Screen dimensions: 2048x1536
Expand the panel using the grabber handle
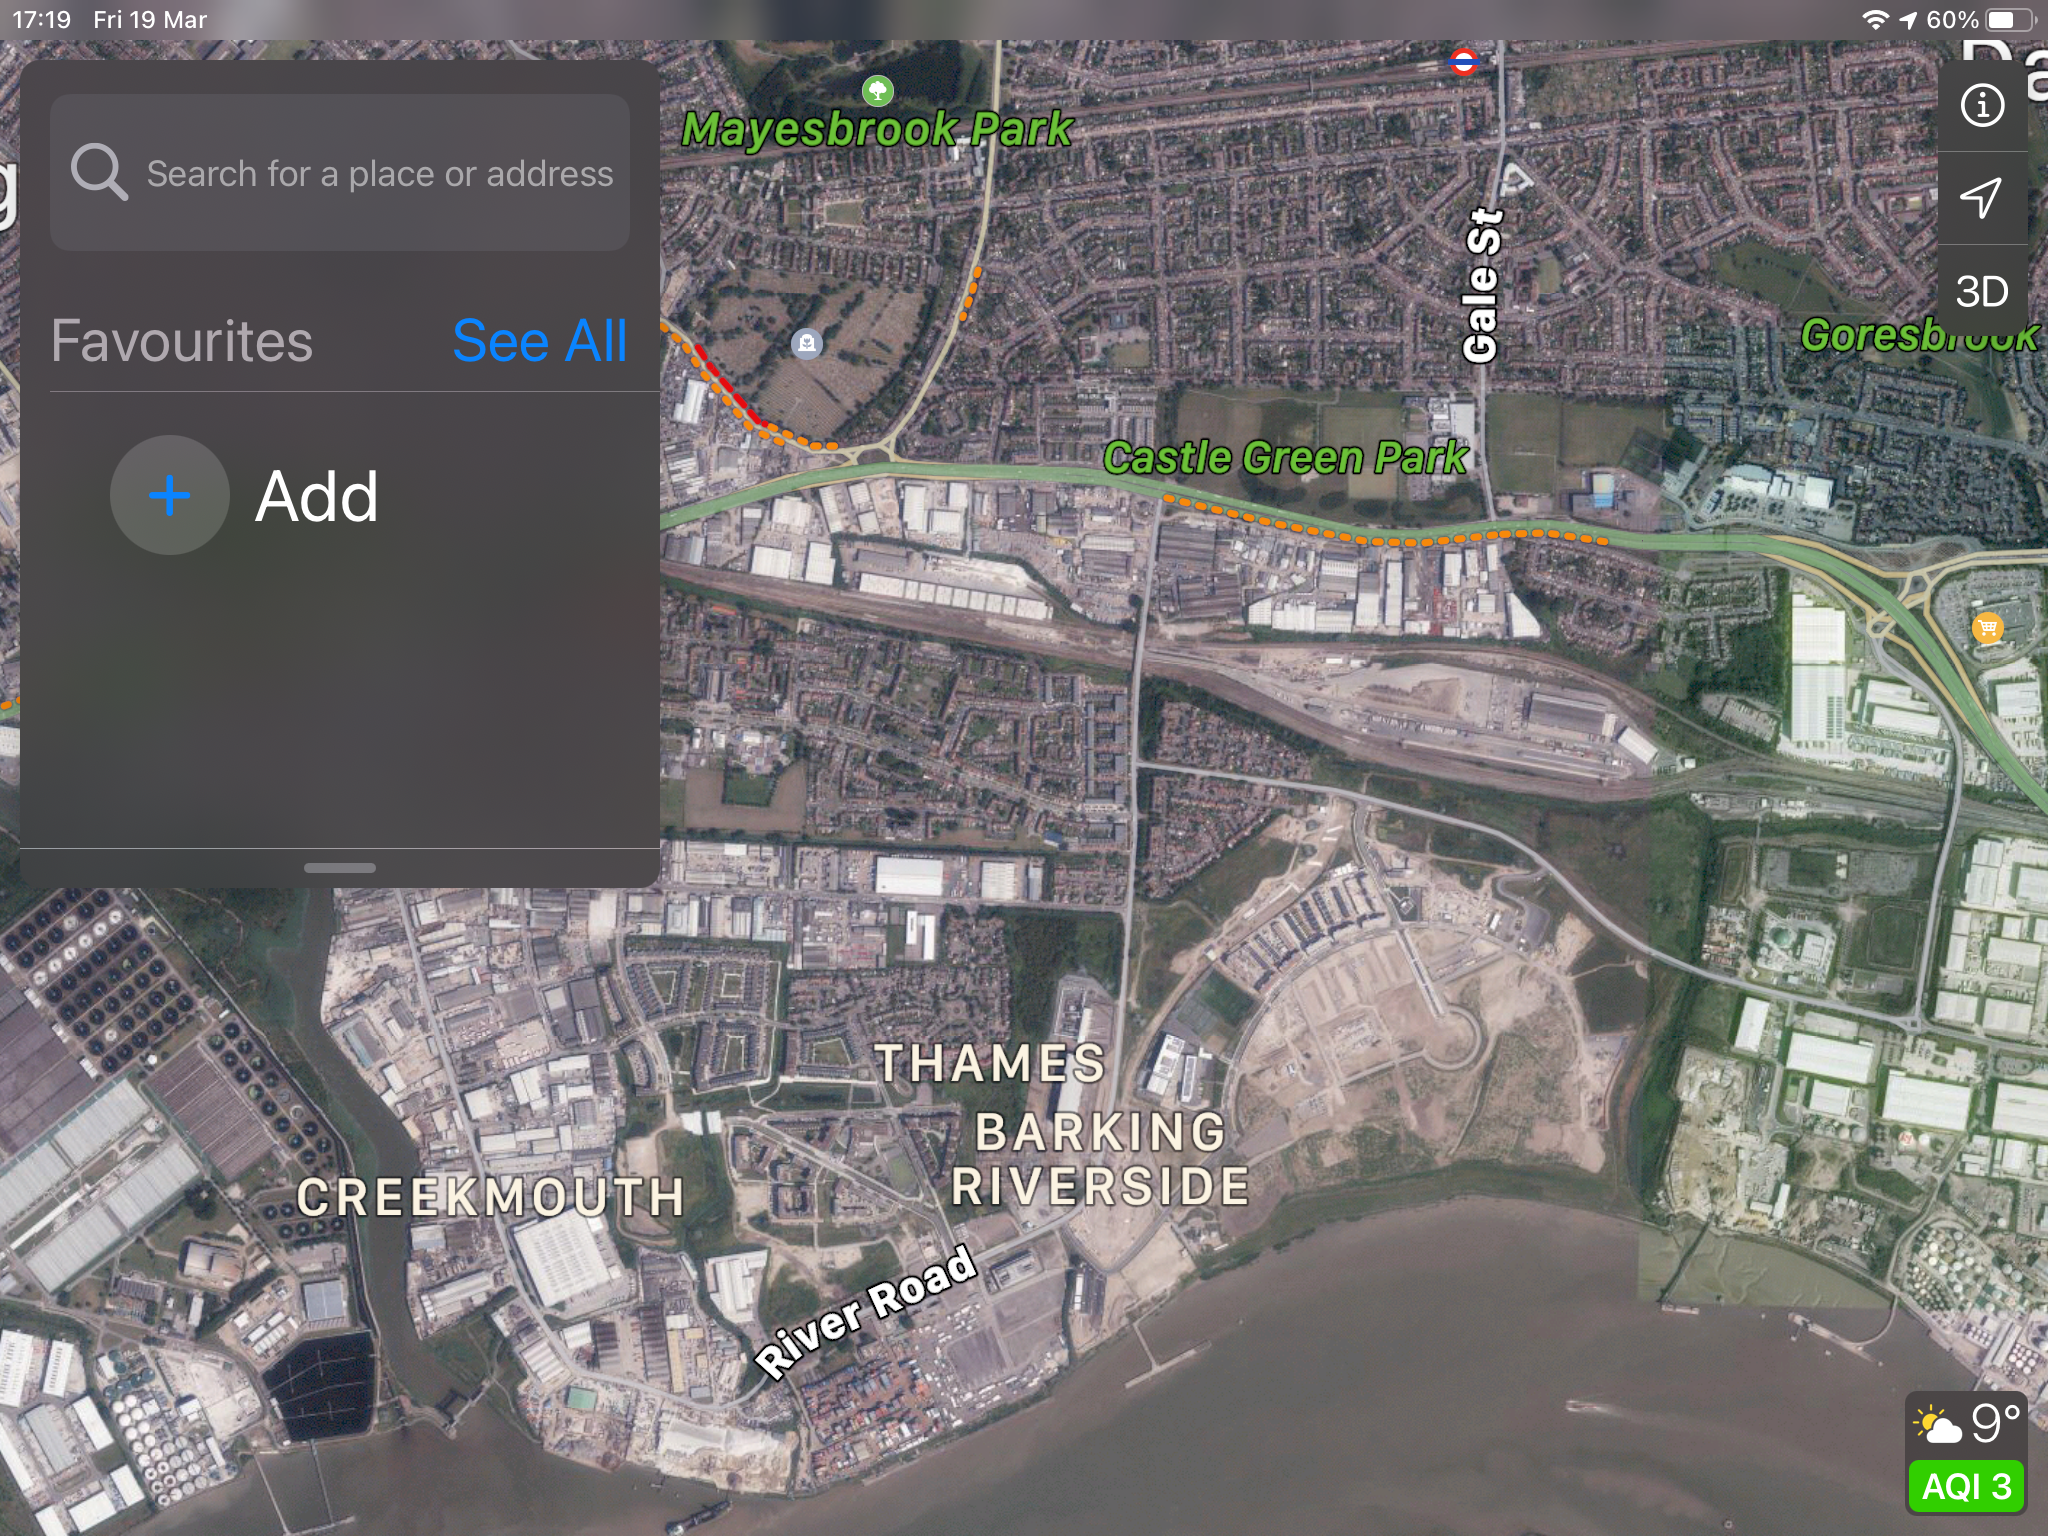340,868
